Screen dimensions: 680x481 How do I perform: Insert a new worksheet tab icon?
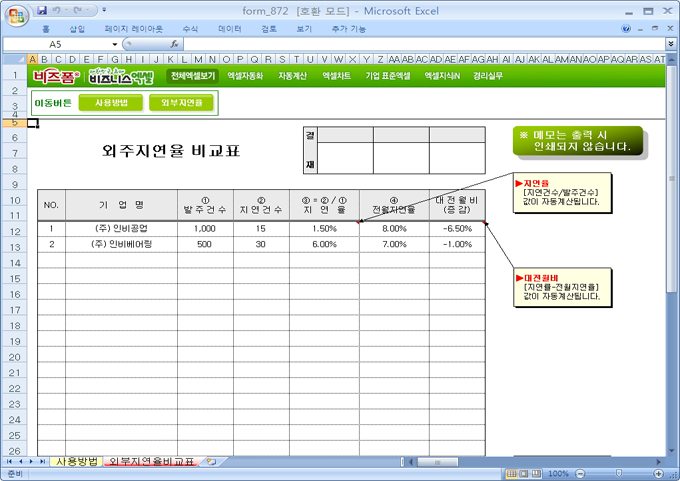(x=211, y=461)
